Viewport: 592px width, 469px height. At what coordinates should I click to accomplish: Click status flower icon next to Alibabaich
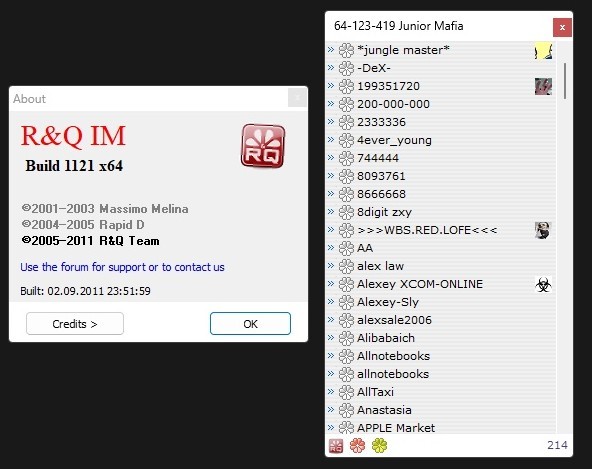coord(346,338)
